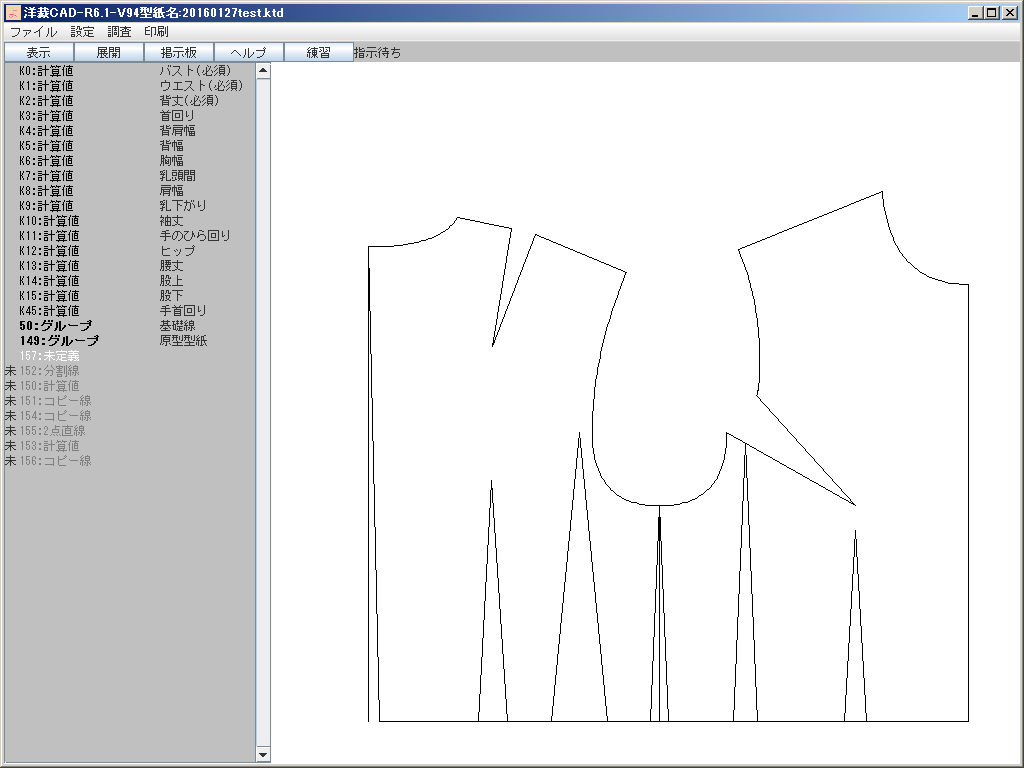Click the 手のひら回り label

pyautogui.click(x=195, y=236)
